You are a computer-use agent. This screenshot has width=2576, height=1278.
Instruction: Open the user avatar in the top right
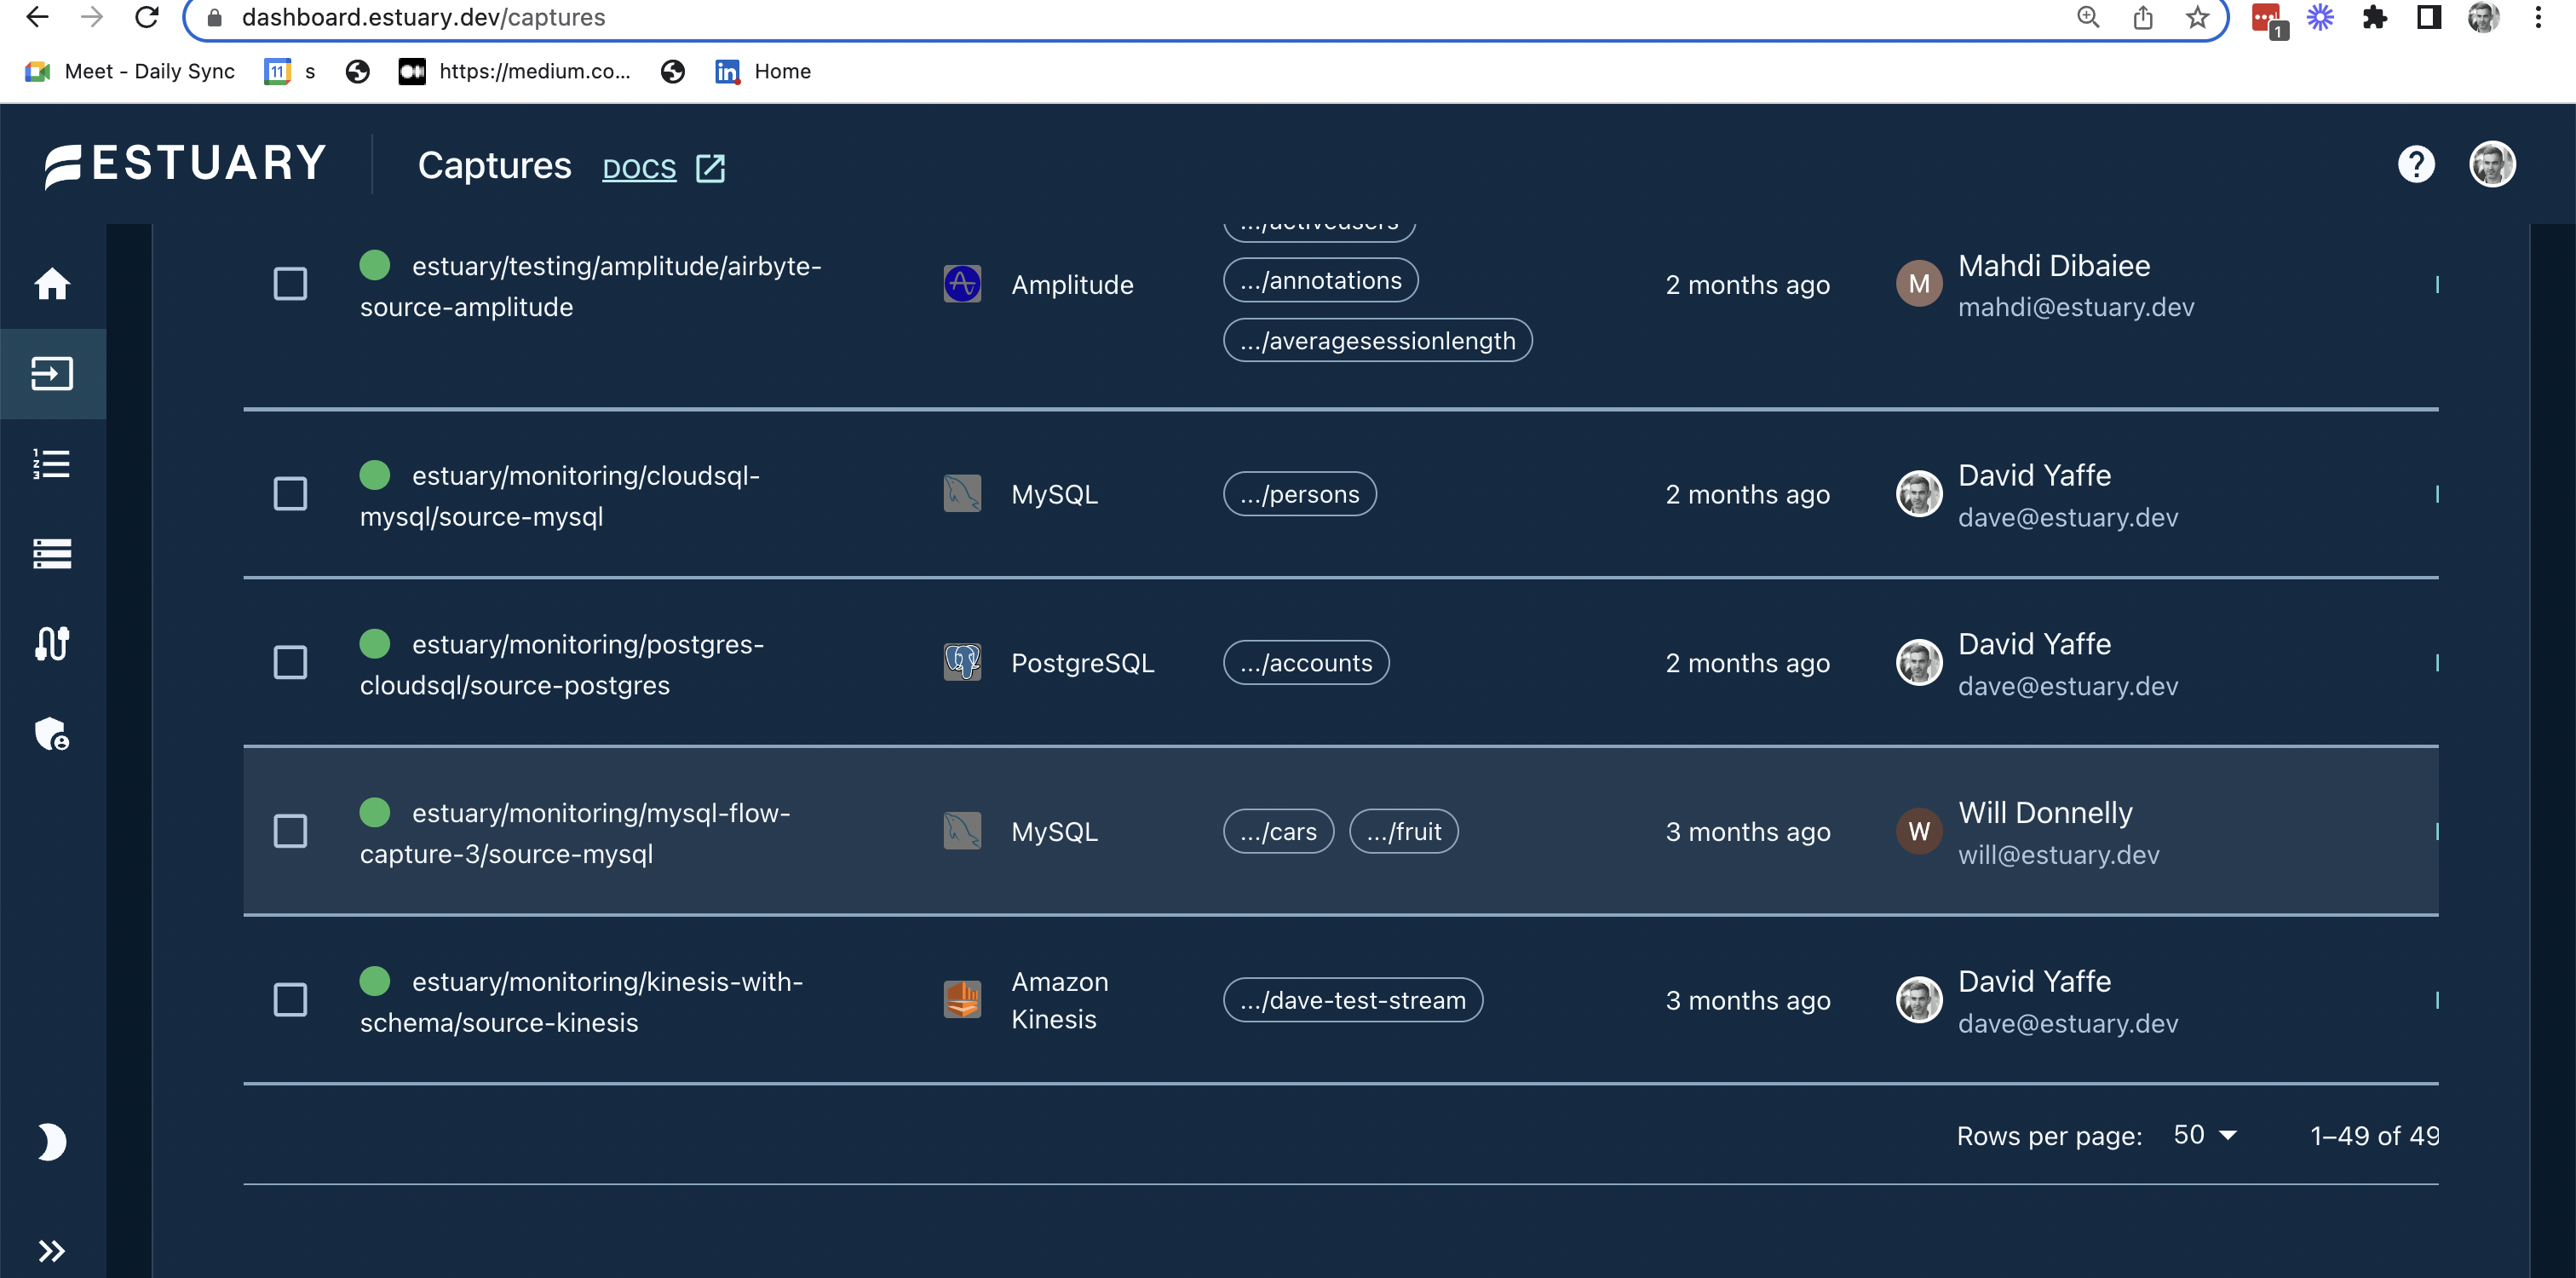(x=2493, y=164)
